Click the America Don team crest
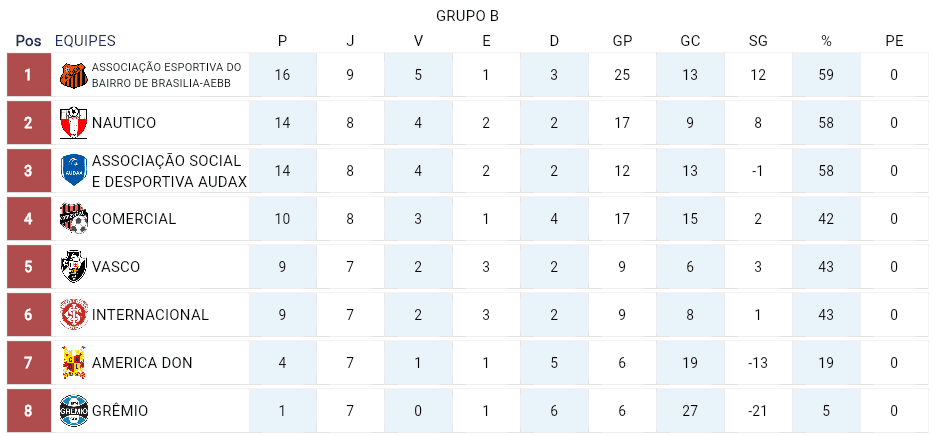The image size is (934, 437). click(74, 363)
